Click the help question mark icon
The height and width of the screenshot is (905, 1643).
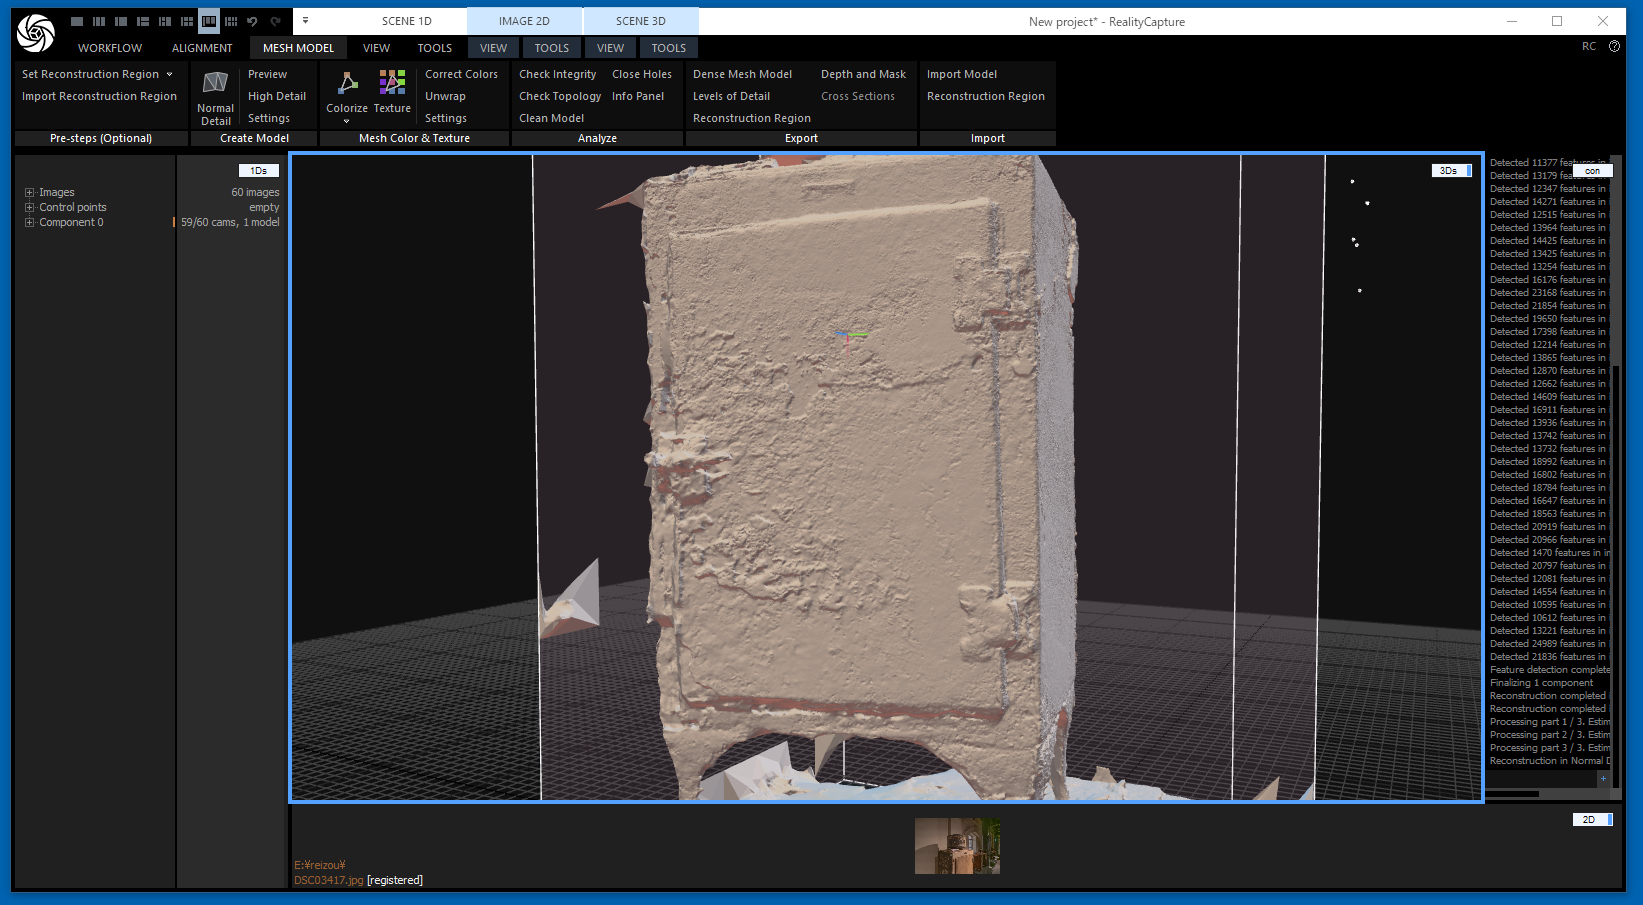click(x=1614, y=47)
